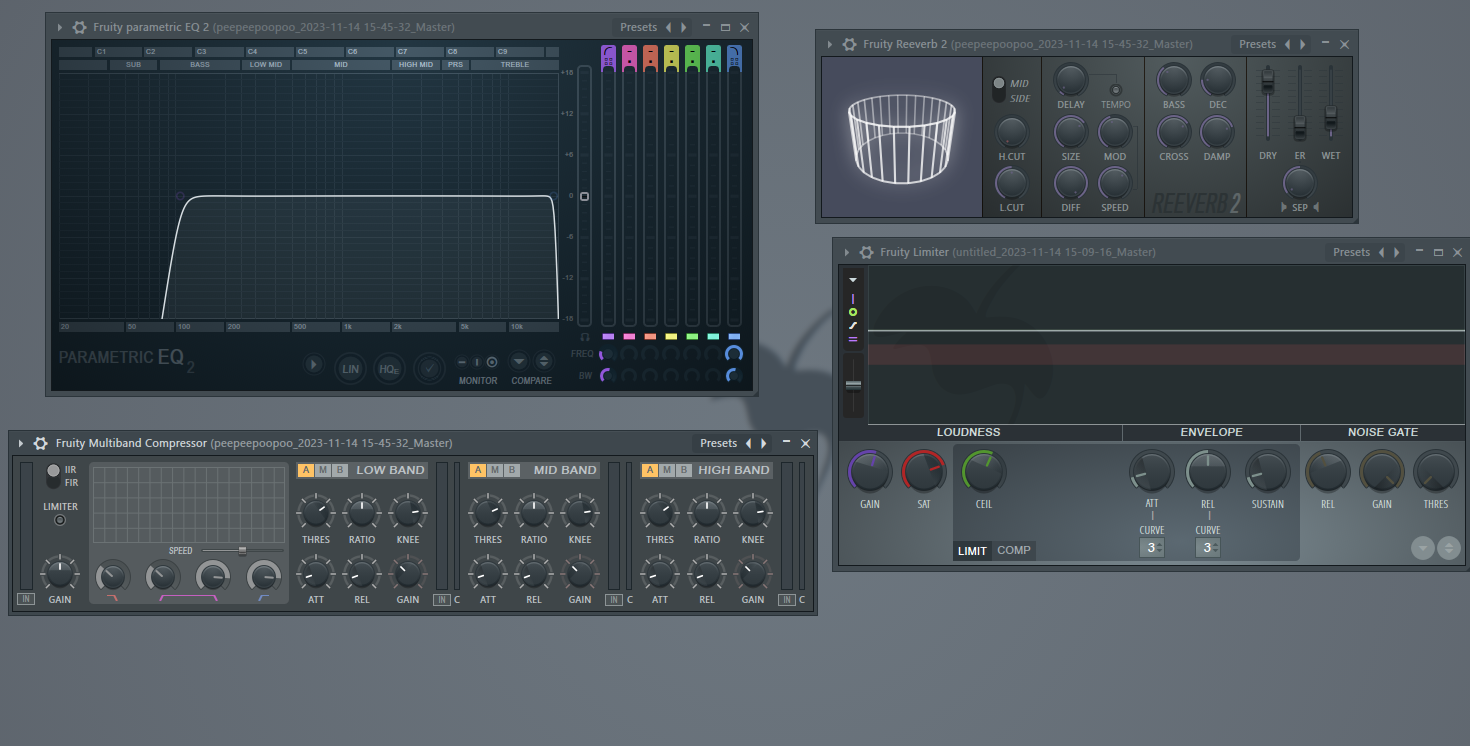Select the HIGH MID frequency range label in EQ
1470x746 pixels.
point(416,65)
